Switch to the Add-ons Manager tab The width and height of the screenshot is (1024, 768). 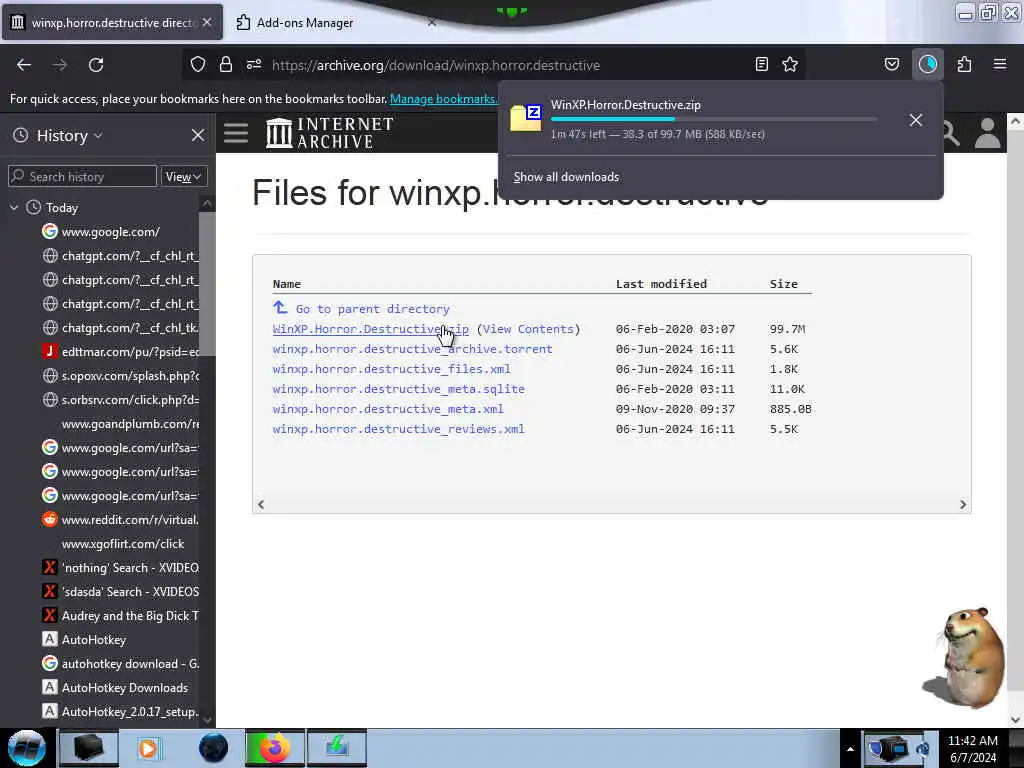pos(334,22)
